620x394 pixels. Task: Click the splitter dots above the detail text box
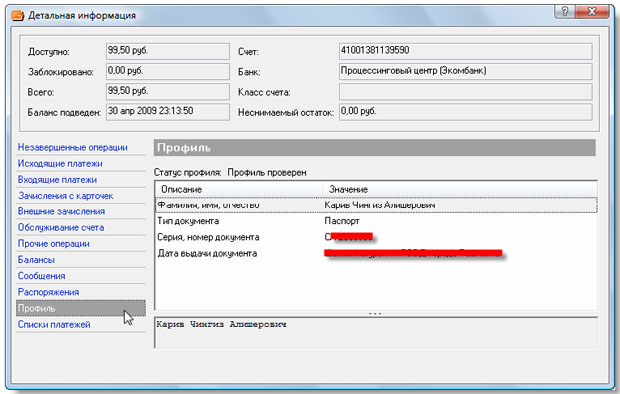click(x=375, y=314)
